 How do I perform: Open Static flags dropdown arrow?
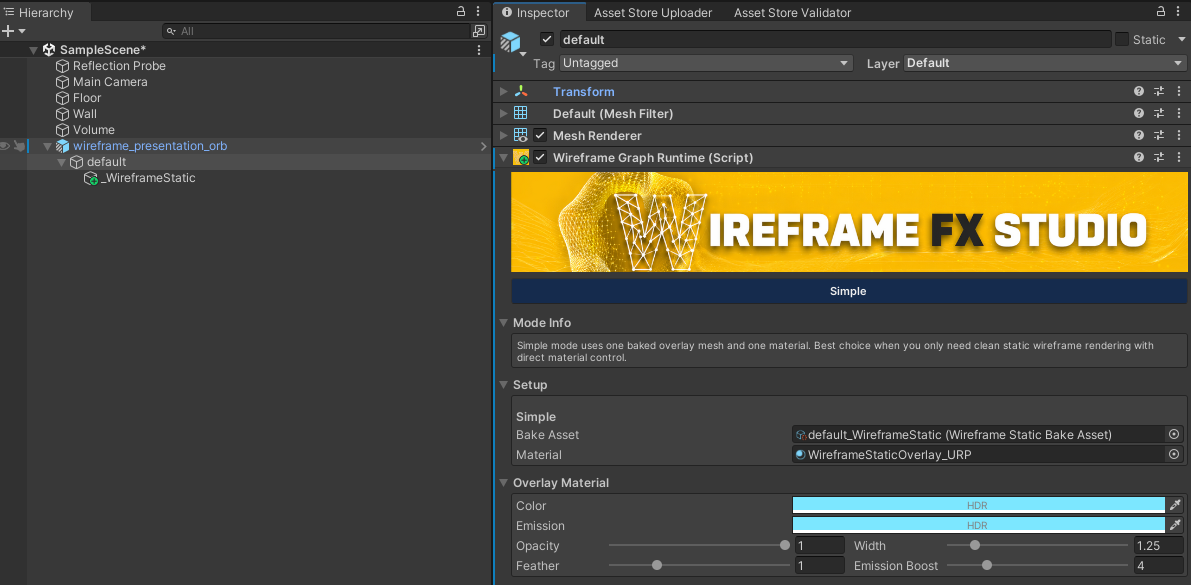(x=1180, y=40)
